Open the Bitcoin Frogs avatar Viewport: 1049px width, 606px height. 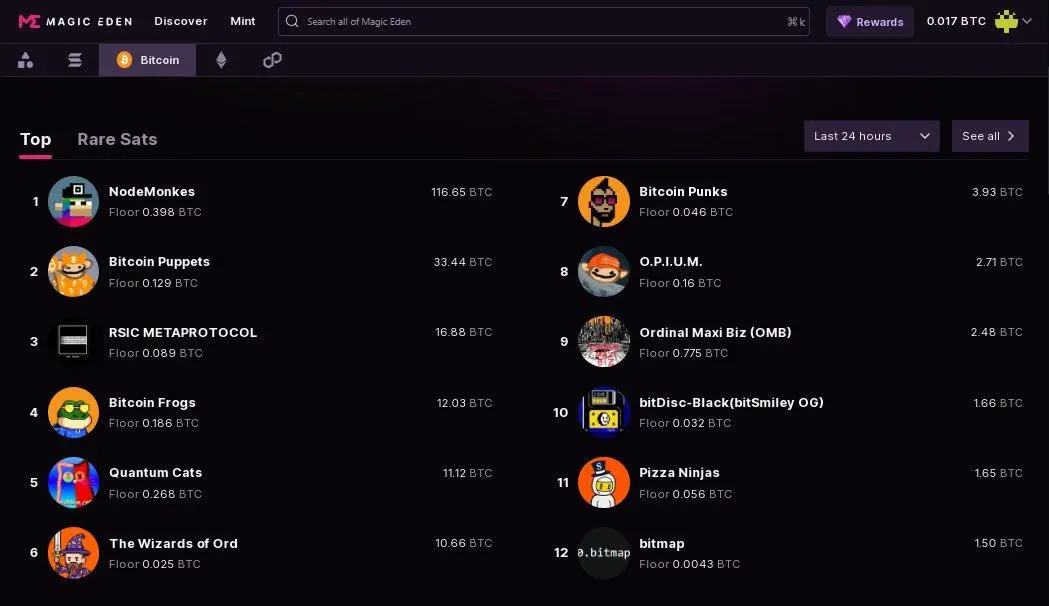pyautogui.click(x=74, y=412)
